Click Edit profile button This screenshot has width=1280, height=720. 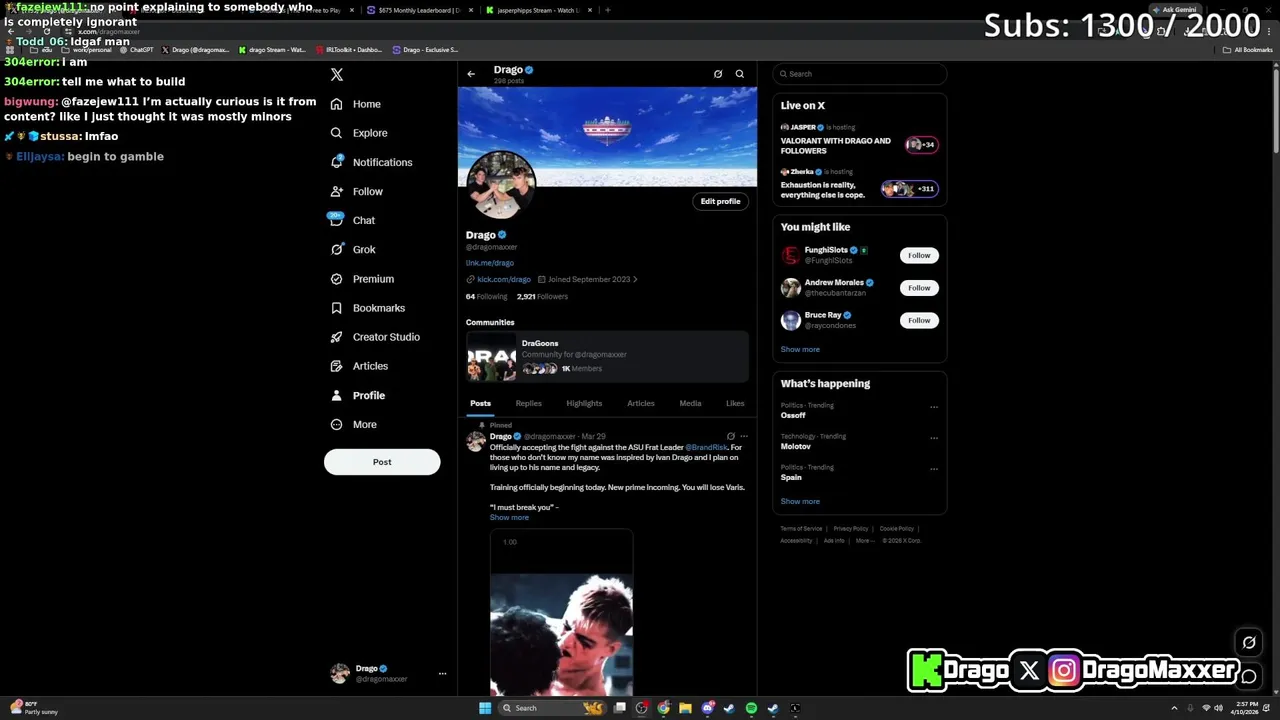pos(720,201)
